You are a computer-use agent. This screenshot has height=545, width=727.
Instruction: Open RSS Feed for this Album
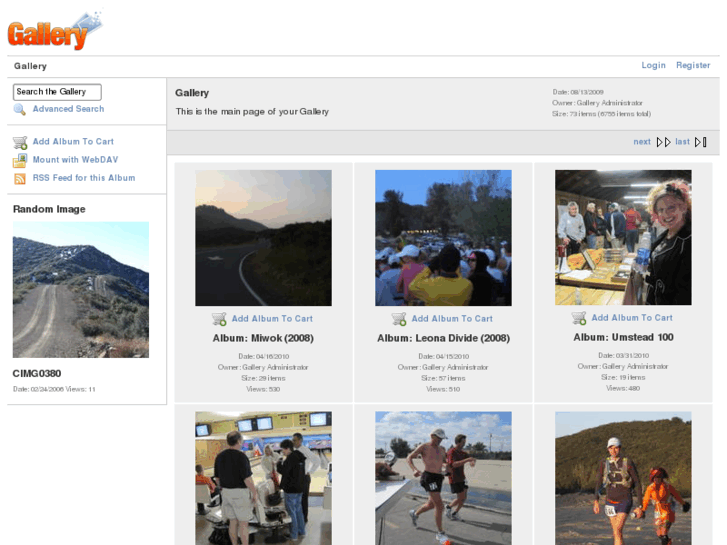click(x=83, y=178)
